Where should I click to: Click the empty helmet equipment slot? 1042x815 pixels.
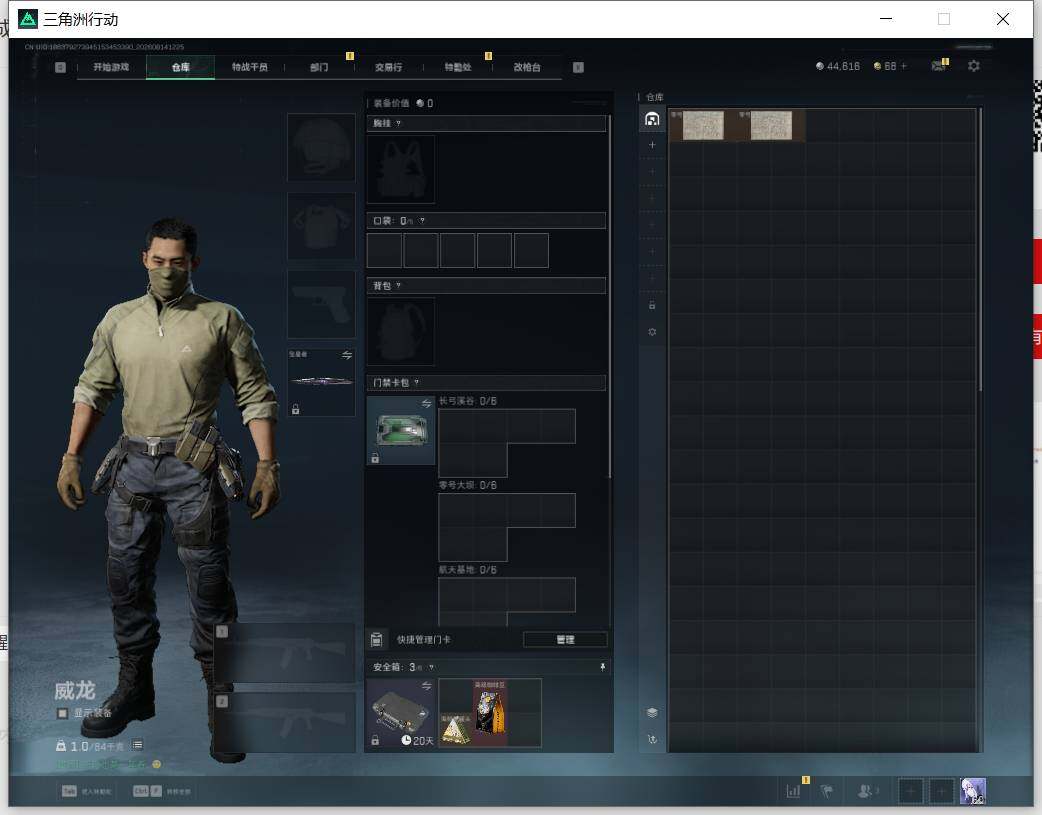[x=321, y=147]
